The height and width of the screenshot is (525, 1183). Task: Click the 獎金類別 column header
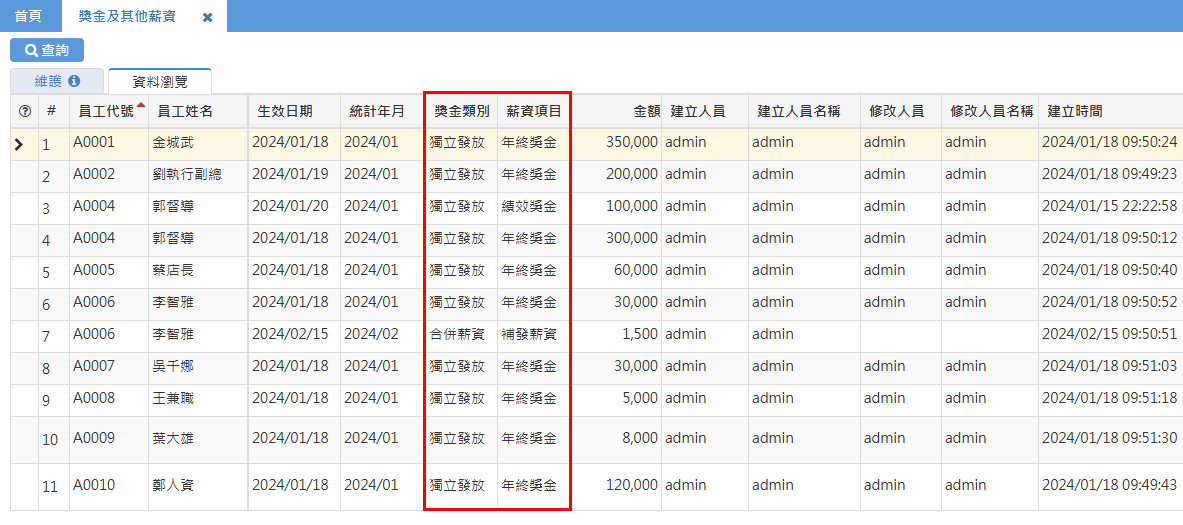pos(461,112)
